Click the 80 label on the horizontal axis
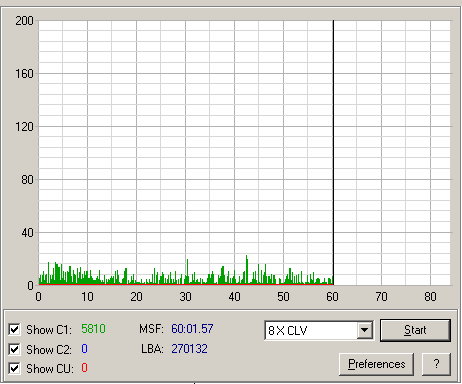Screen dimensions: 462x384 (430, 297)
